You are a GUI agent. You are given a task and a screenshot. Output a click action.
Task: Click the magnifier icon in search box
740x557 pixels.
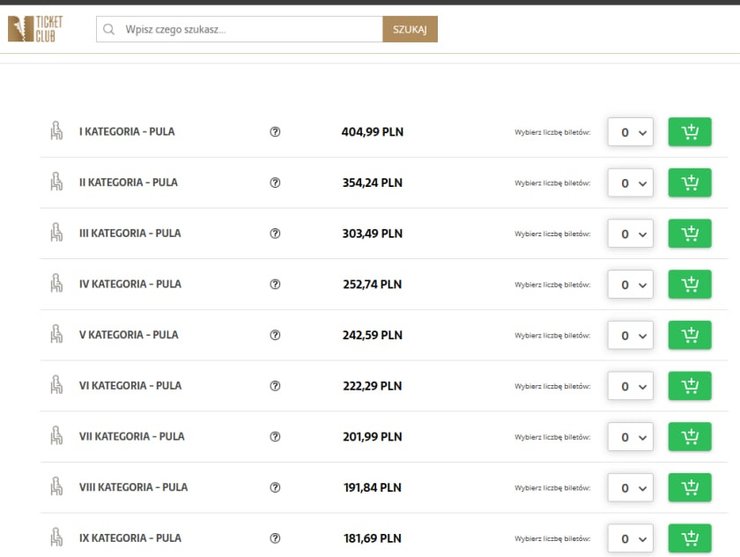point(110,30)
